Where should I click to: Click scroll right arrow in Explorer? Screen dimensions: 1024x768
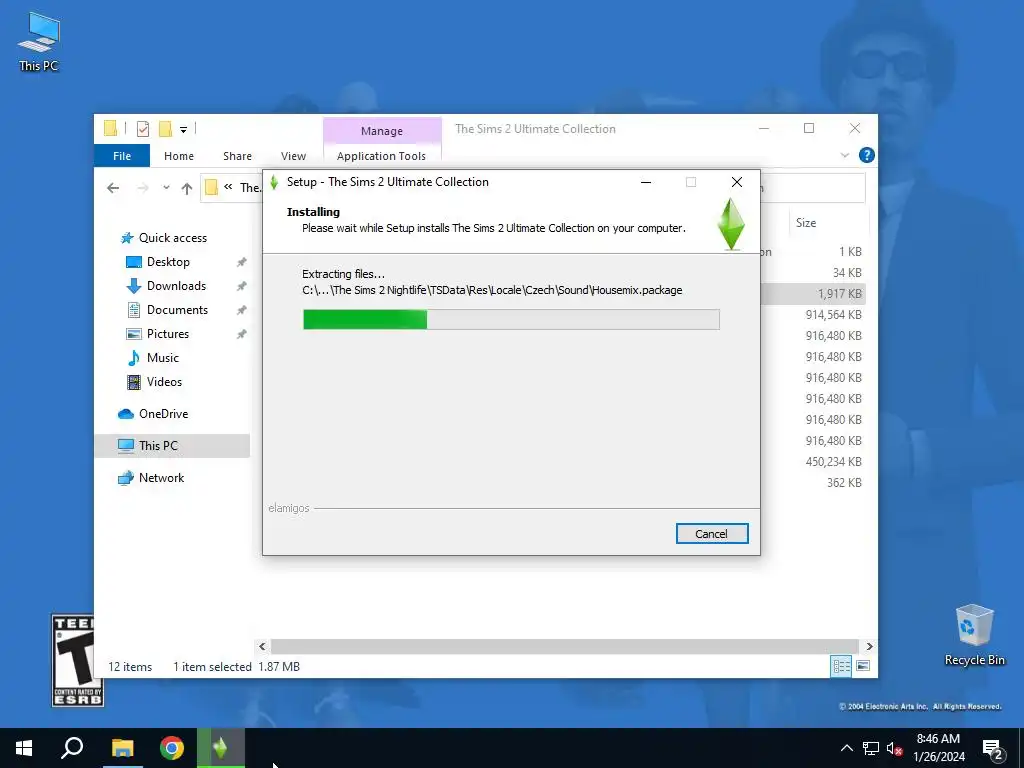(x=869, y=647)
